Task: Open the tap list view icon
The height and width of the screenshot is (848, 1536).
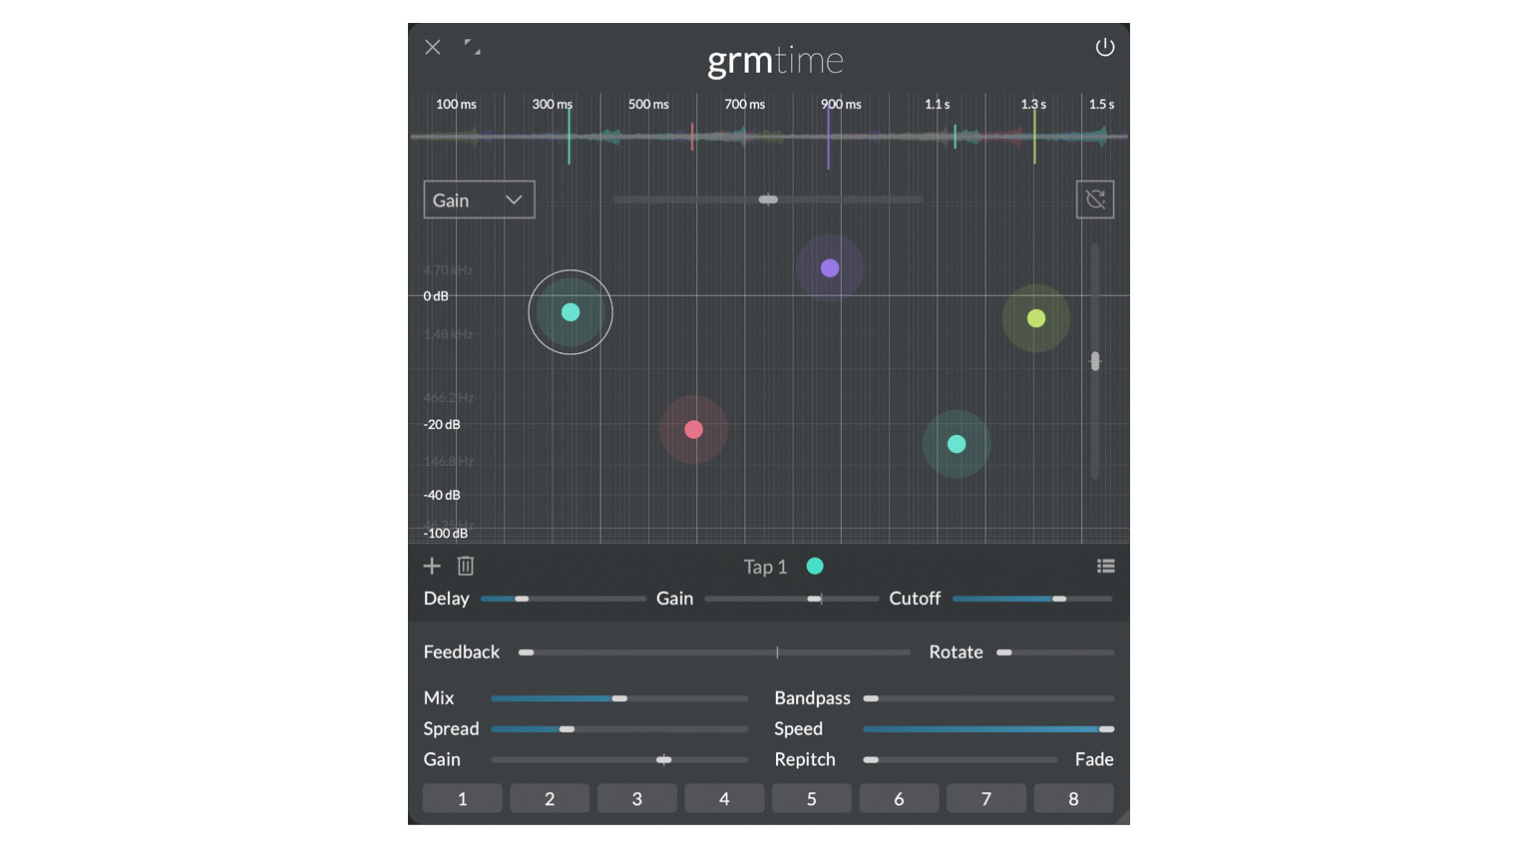Action: 1106,566
